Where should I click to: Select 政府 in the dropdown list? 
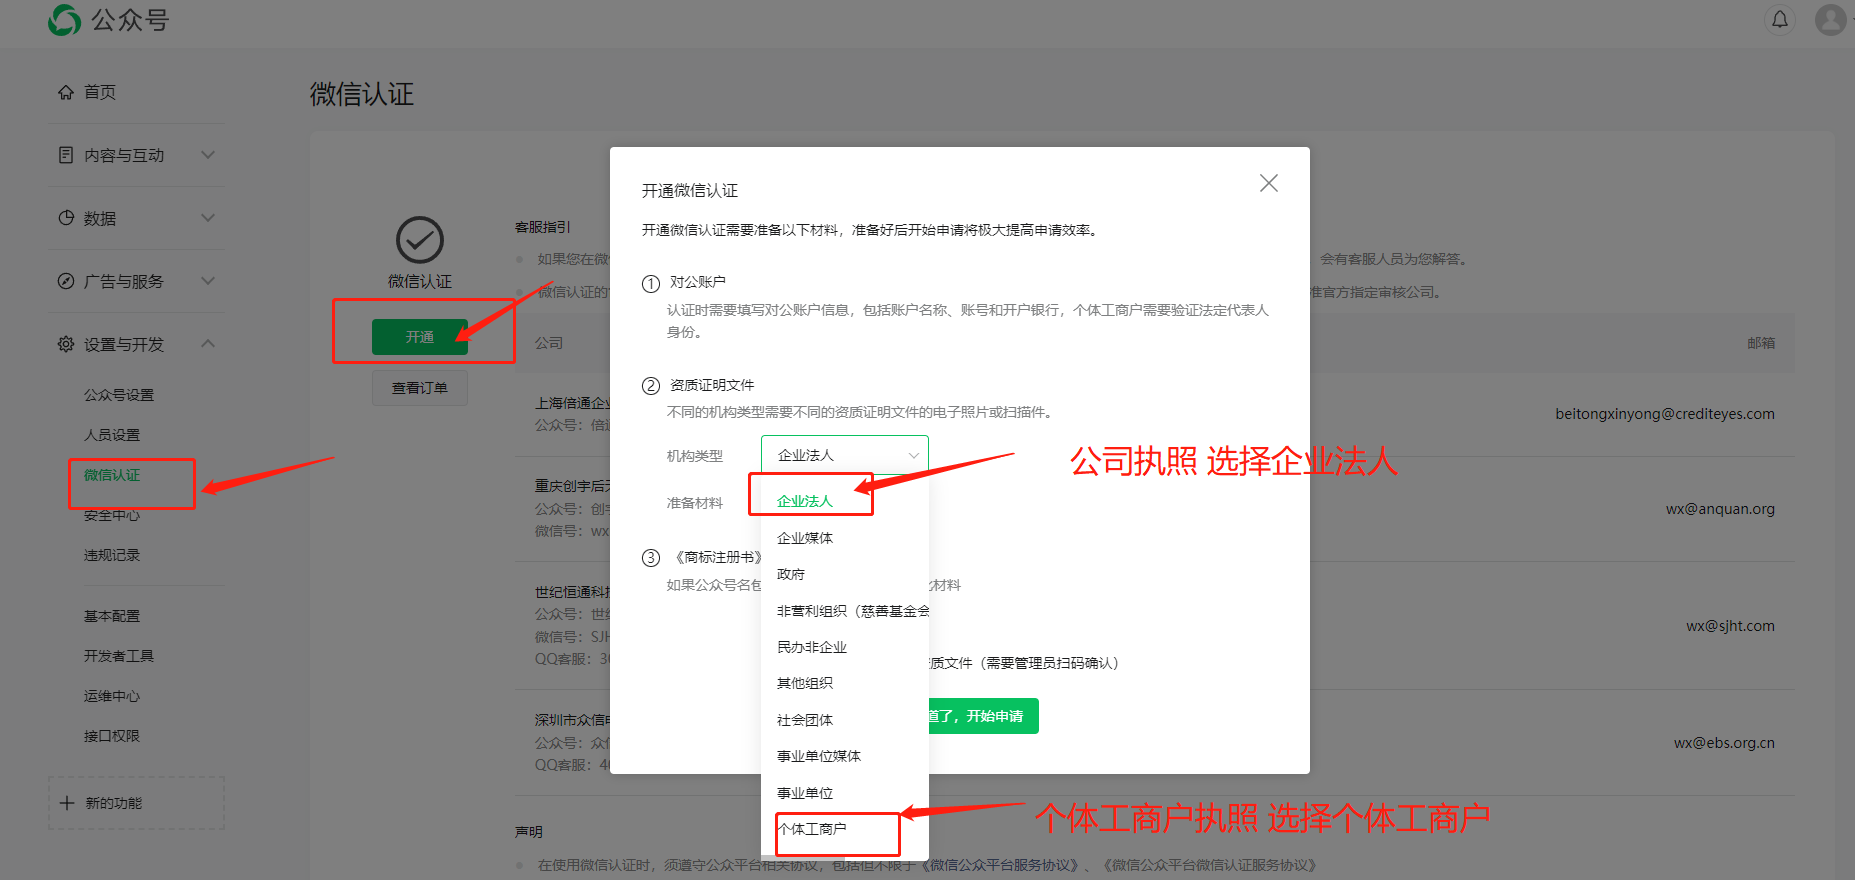point(845,574)
